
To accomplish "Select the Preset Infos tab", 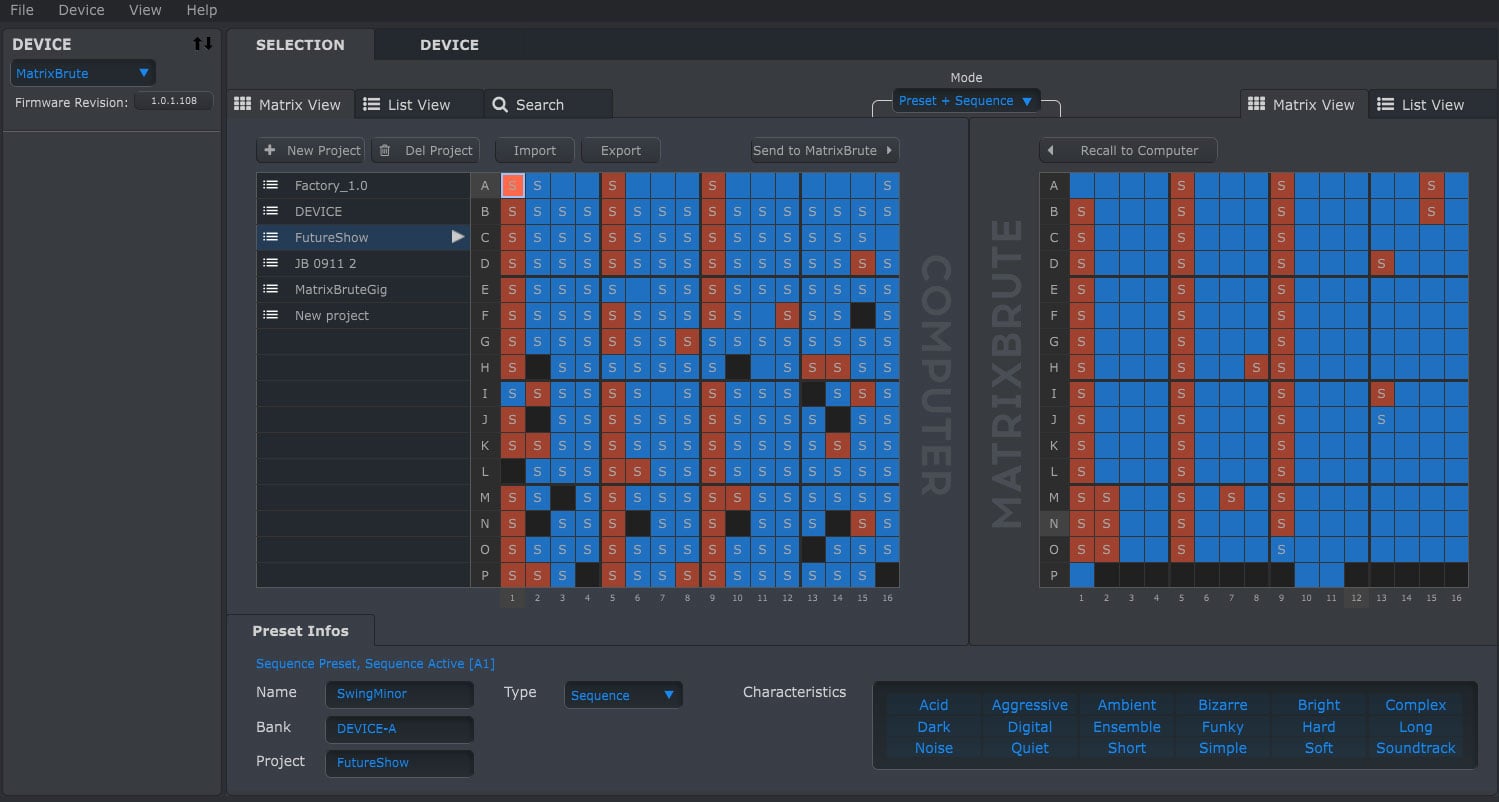I will pyautogui.click(x=300, y=631).
